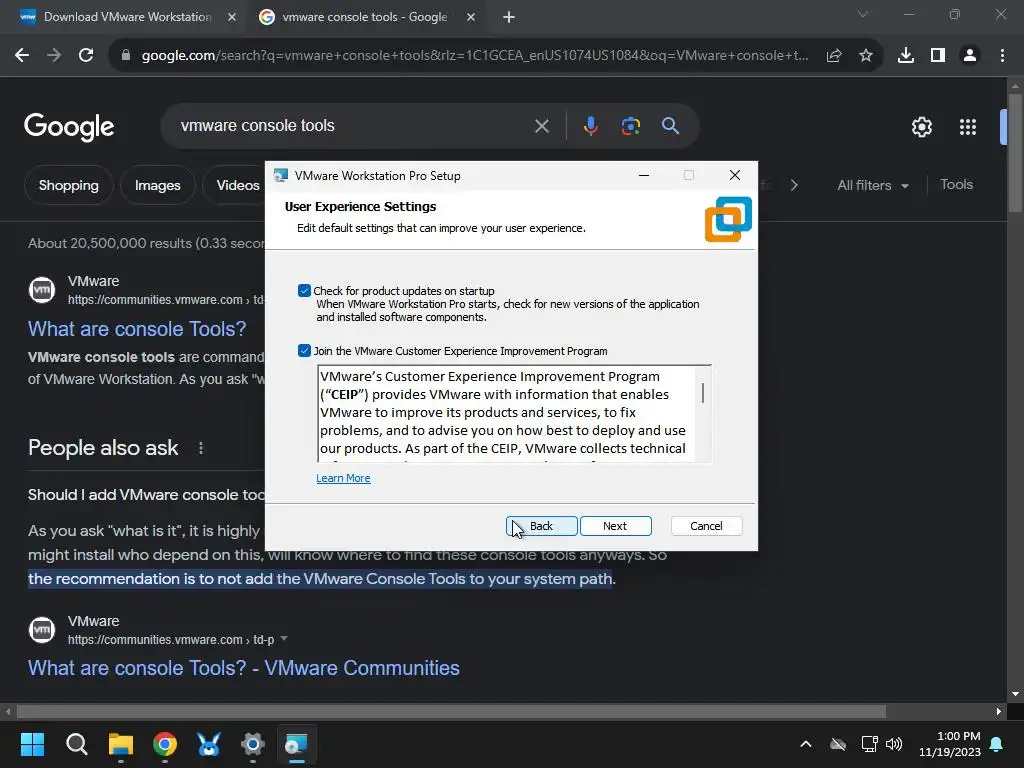Screen dimensions: 1024x768
Task: Share this page using the share icon
Action: [x=834, y=56]
